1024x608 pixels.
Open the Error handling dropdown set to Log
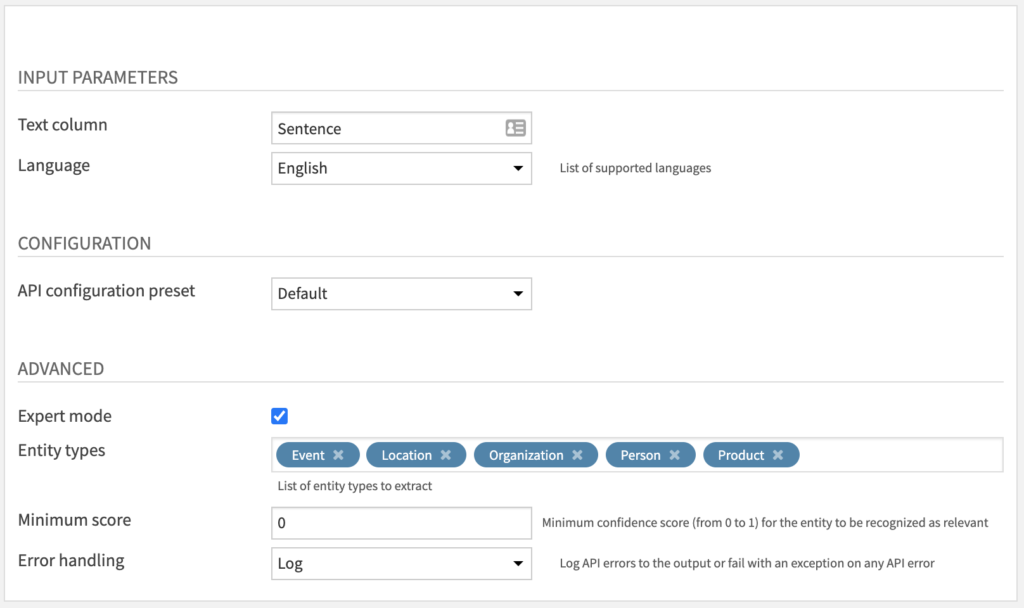402,564
